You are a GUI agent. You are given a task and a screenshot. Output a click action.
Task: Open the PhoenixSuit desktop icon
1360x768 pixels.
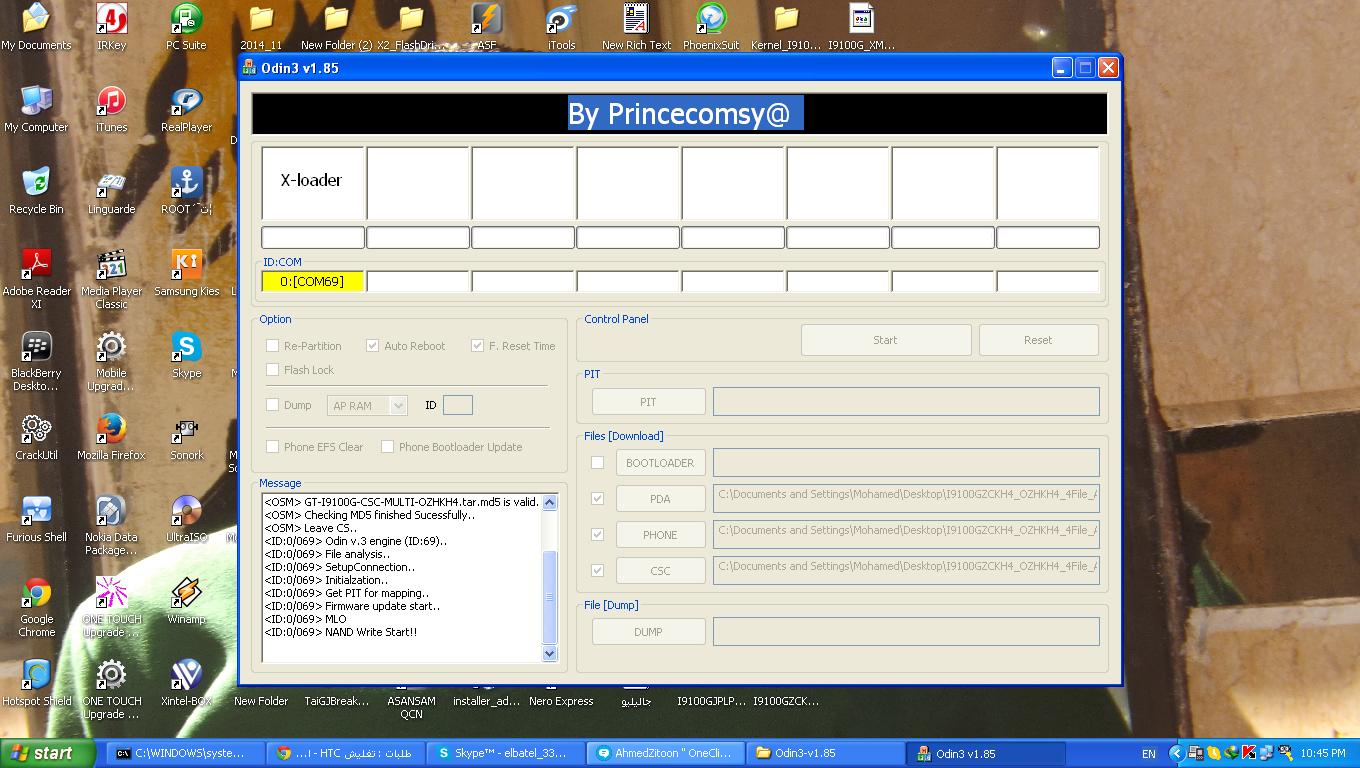(711, 27)
